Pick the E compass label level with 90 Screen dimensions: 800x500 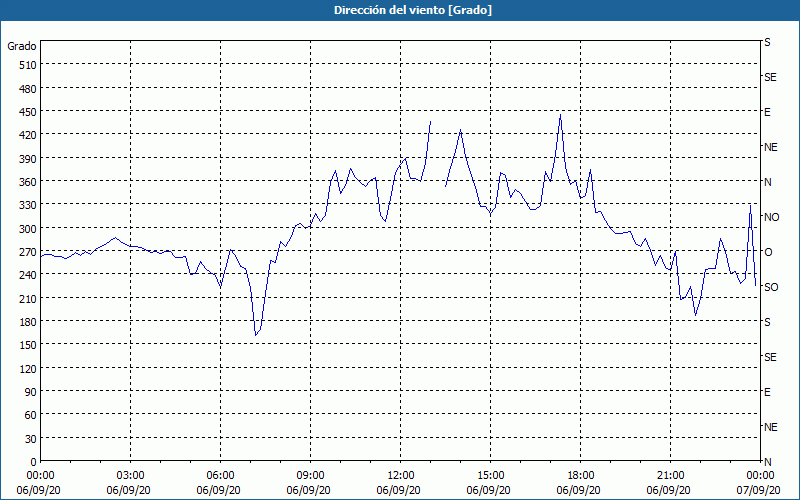(x=767, y=392)
